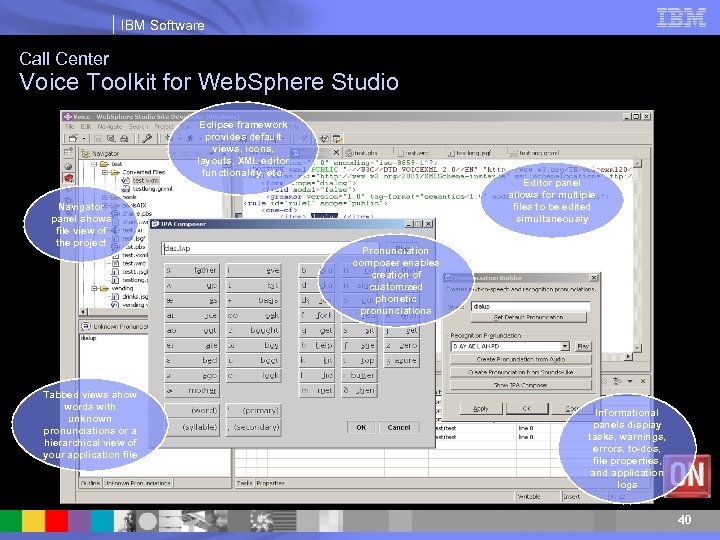The image size is (720, 540).
Task: Click the IPA Composer title bar icon
Action: click(155, 224)
